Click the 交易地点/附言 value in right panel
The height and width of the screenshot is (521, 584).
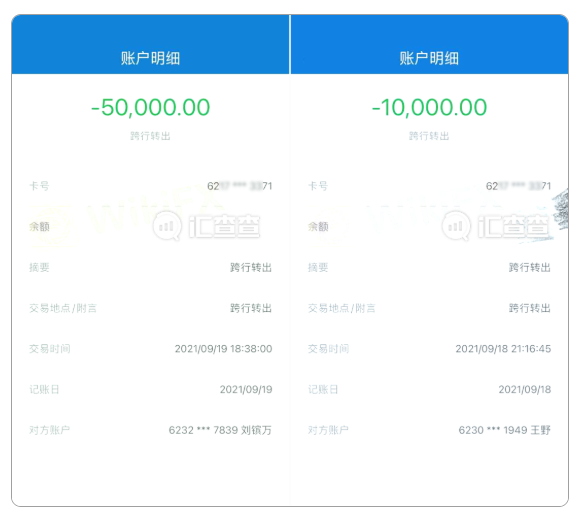[530, 308]
